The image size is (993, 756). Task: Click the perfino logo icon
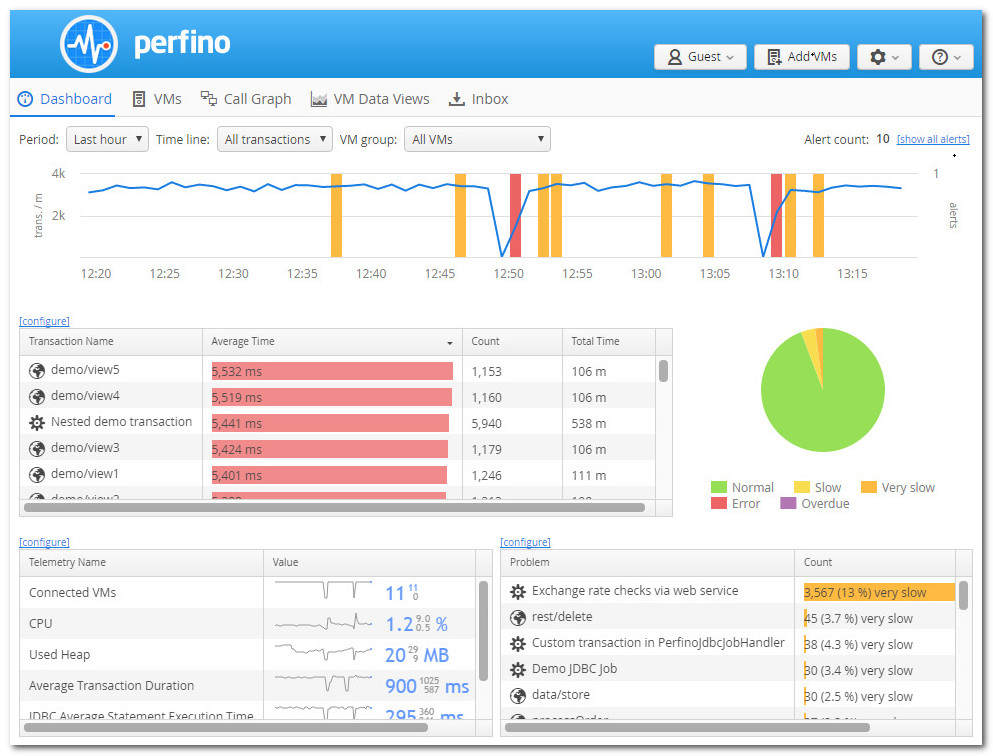90,45
